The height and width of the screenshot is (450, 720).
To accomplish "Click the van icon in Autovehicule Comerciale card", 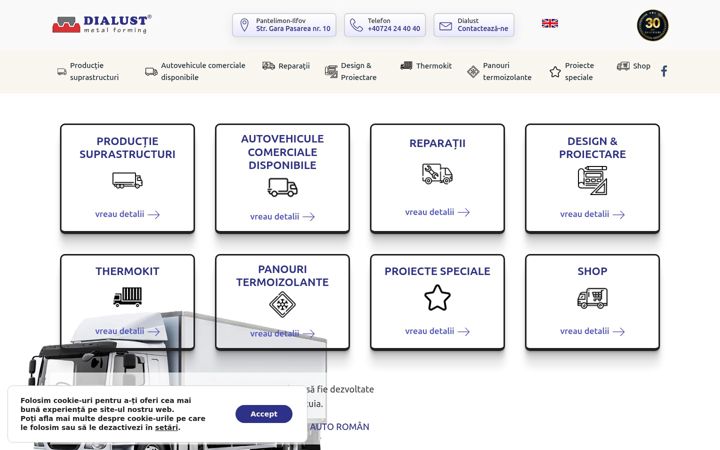I will (x=282, y=187).
